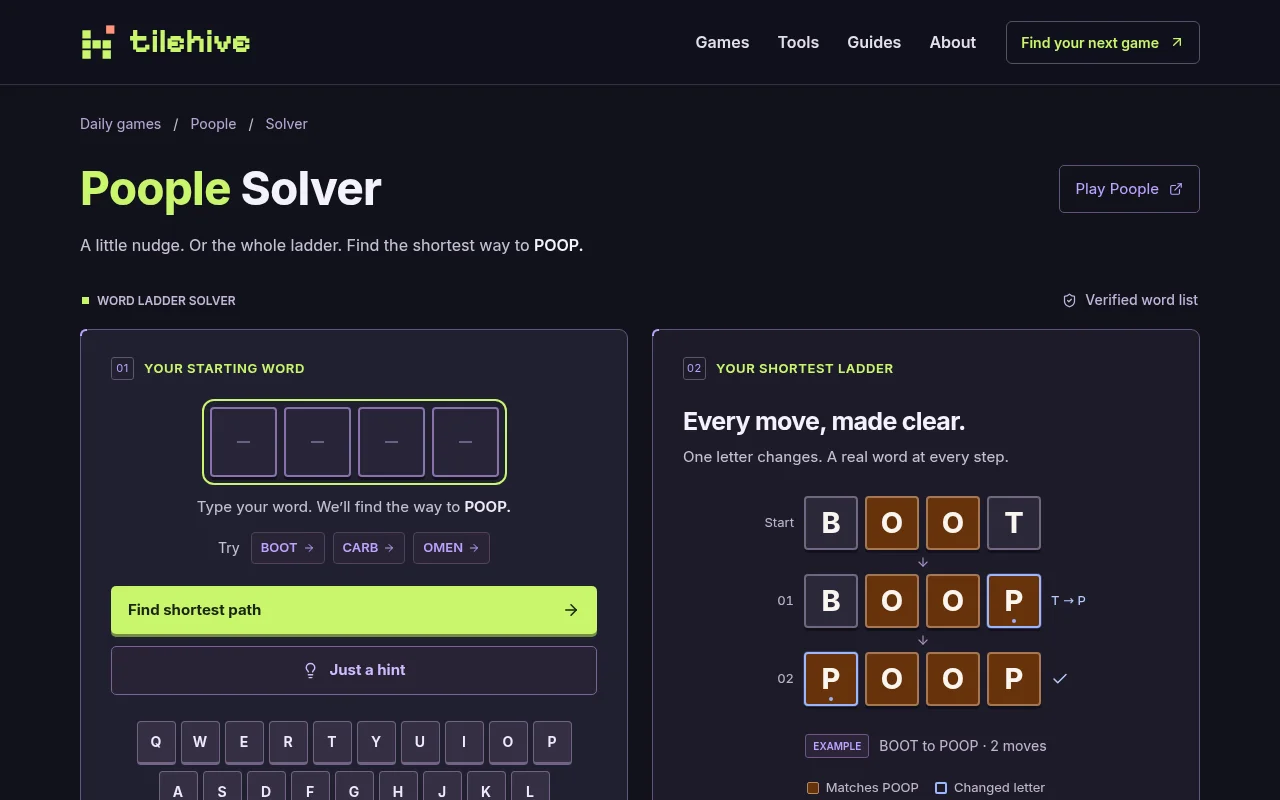Screen dimensions: 1280x800
Task: Open the Games menu
Action: (x=722, y=42)
